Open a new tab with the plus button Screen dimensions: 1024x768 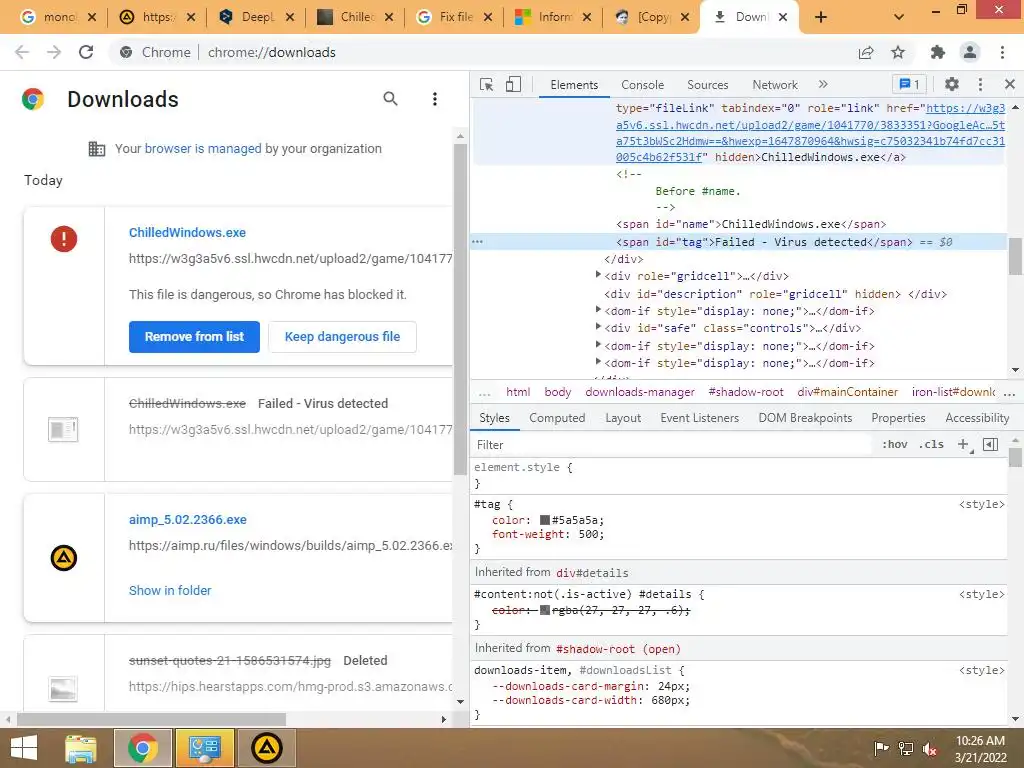click(x=821, y=17)
